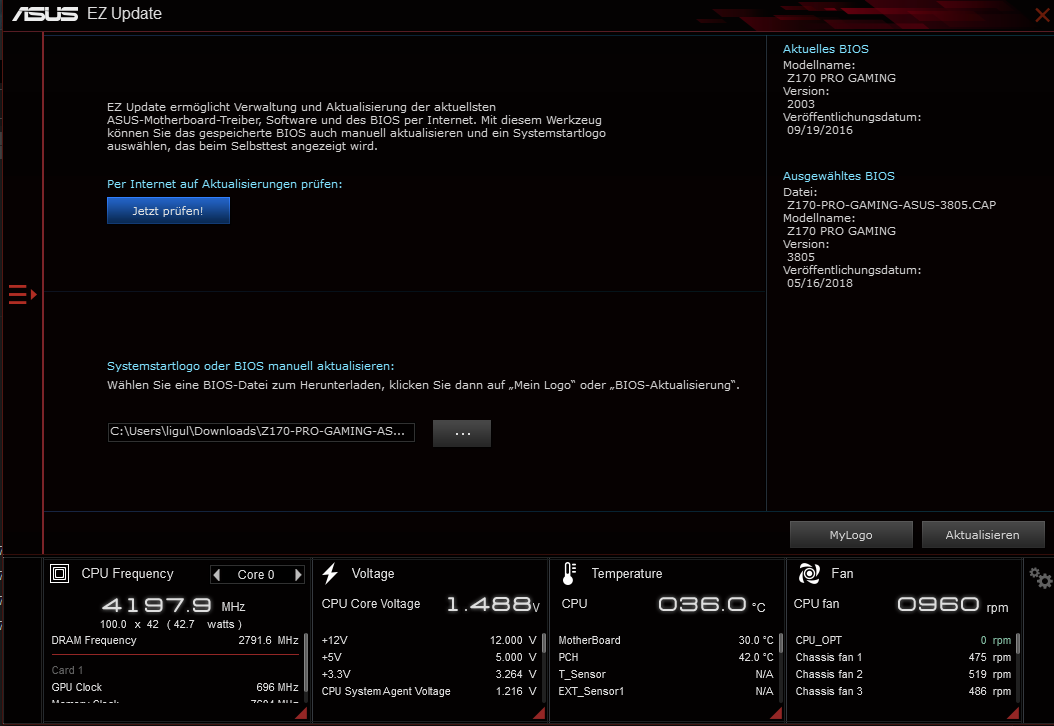1054x726 pixels.
Task: Expand the Temperature panel corner triangle
Action: tap(776, 713)
